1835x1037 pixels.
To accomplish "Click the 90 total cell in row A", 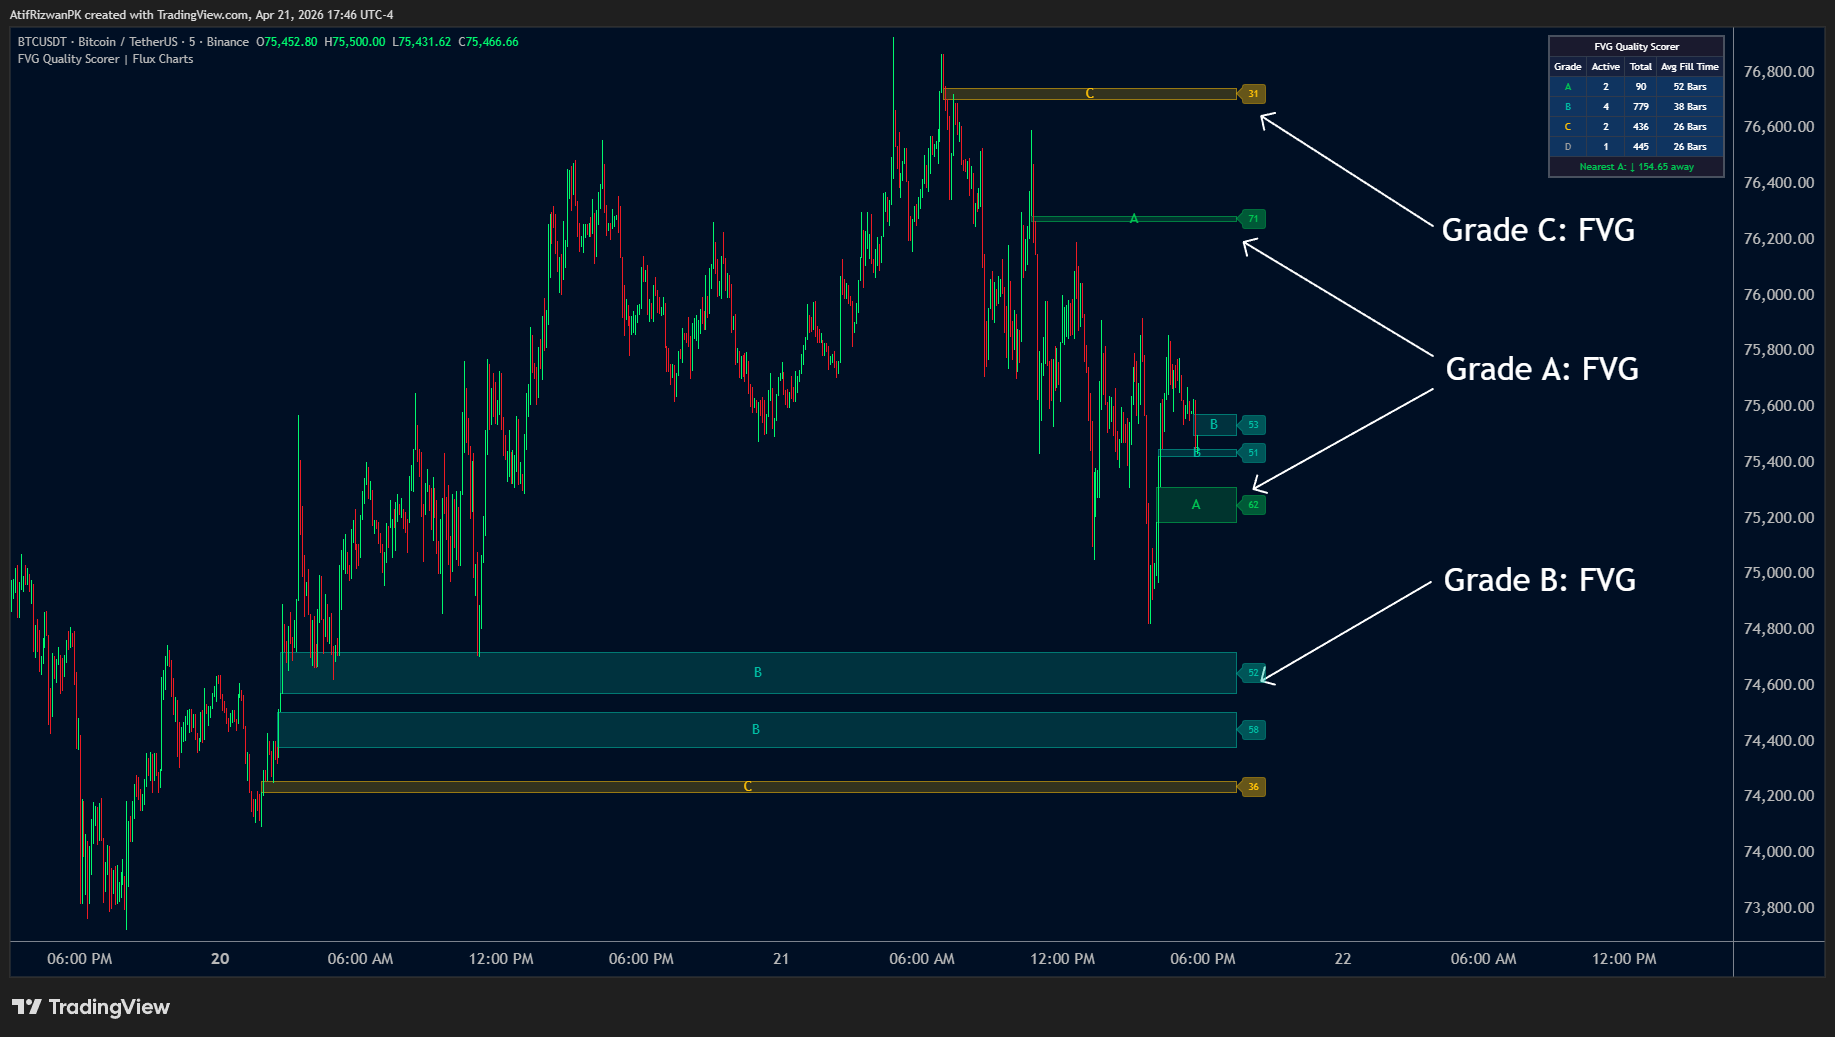I will [1641, 87].
